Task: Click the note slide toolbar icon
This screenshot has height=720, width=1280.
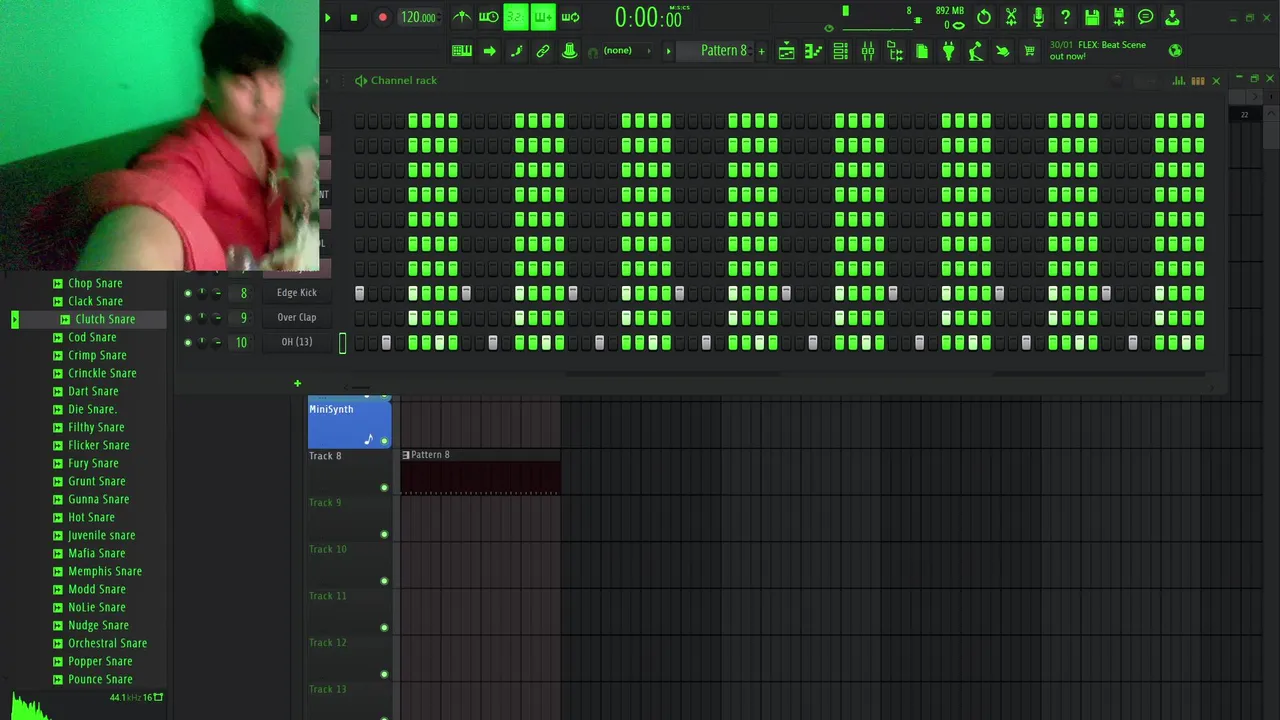Action: tap(516, 51)
